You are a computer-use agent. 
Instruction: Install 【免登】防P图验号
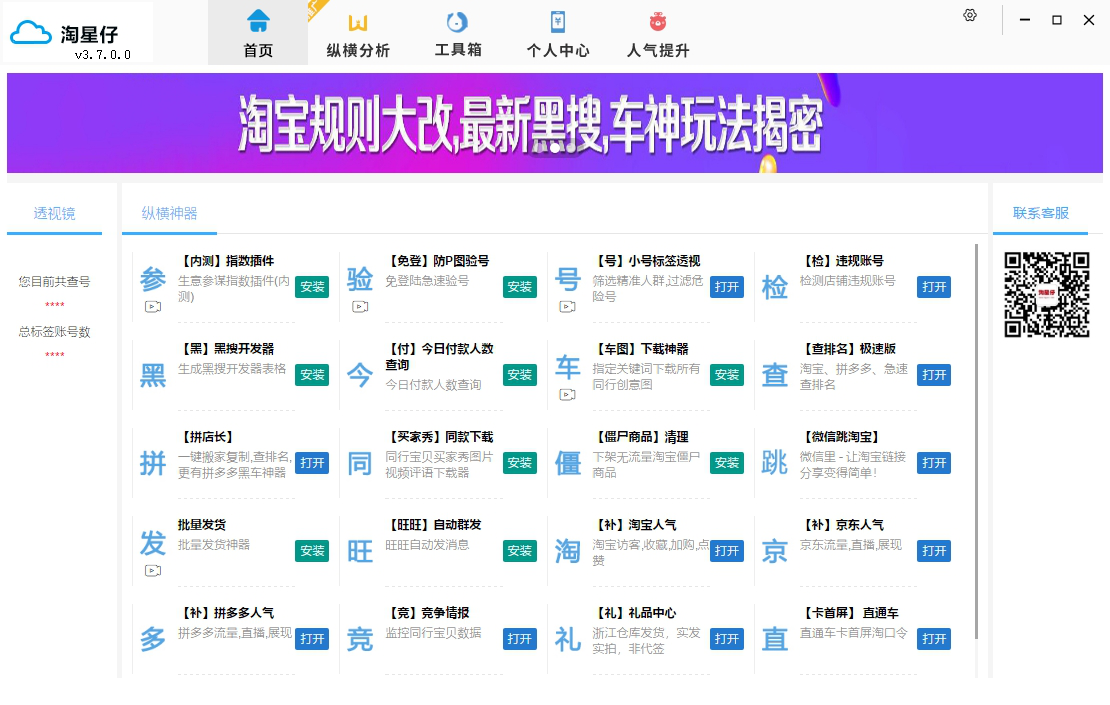point(520,287)
